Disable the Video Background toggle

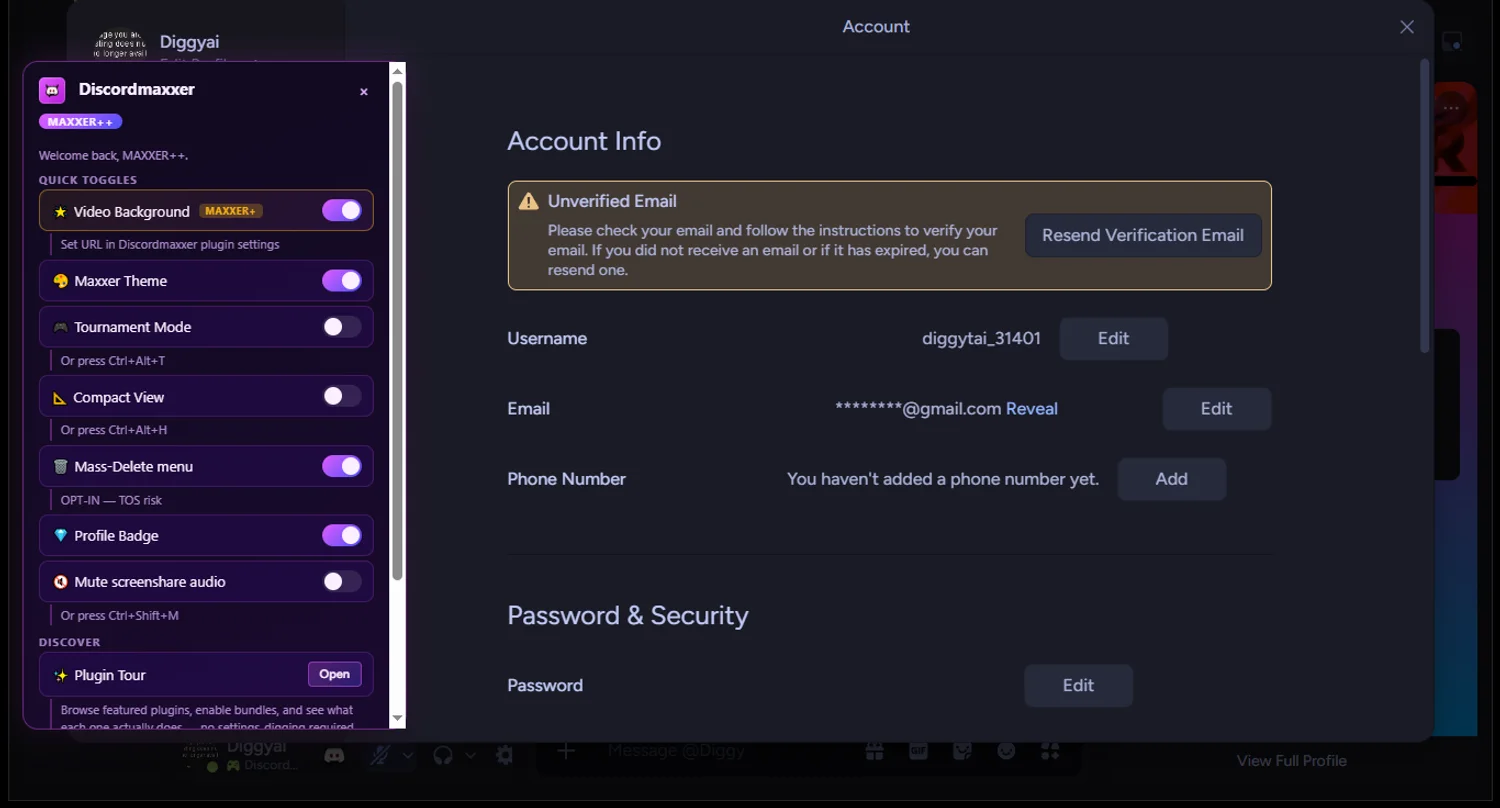pyautogui.click(x=342, y=211)
